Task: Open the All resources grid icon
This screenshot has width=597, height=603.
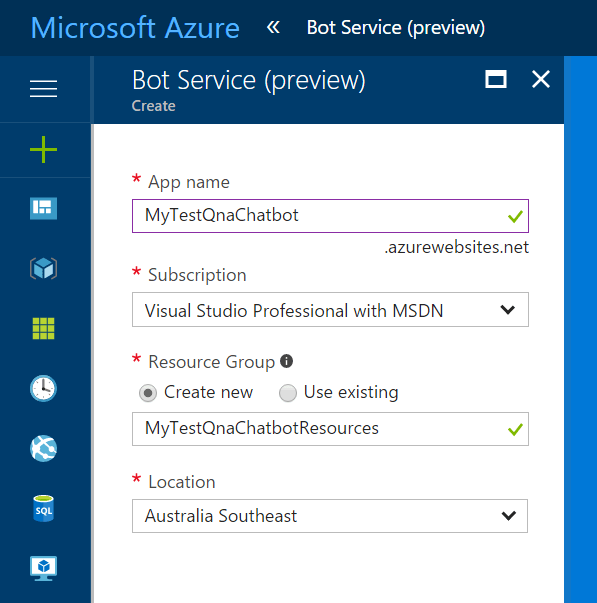Action: (43, 328)
